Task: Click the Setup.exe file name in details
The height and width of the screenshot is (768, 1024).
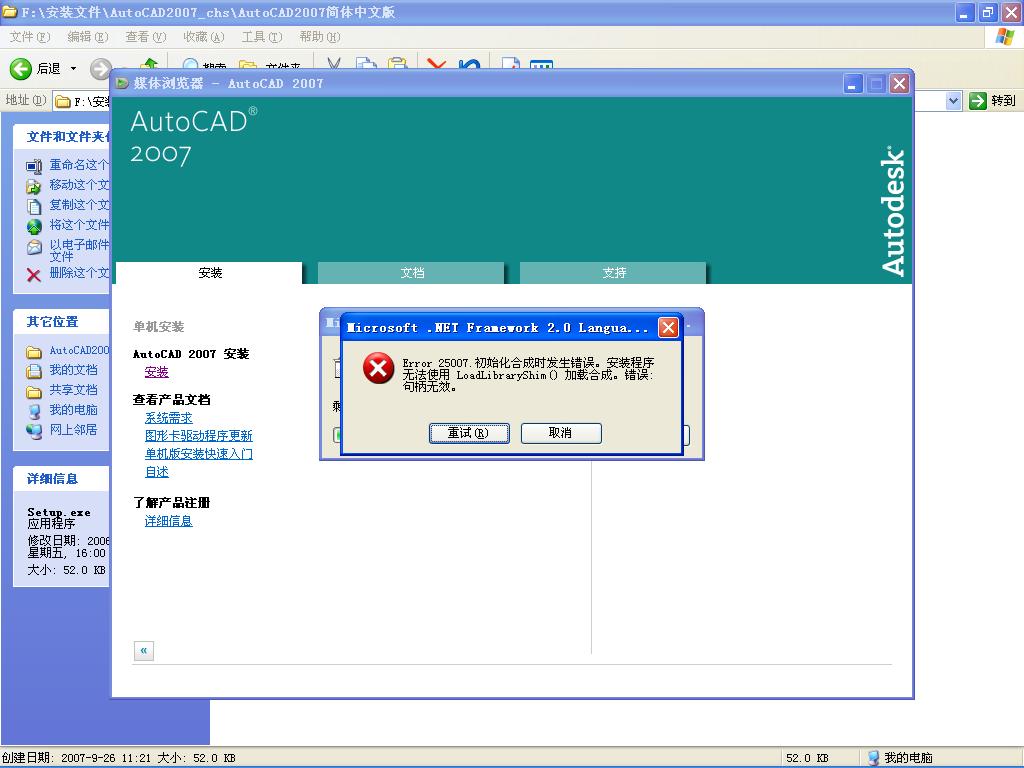Action: (x=59, y=512)
